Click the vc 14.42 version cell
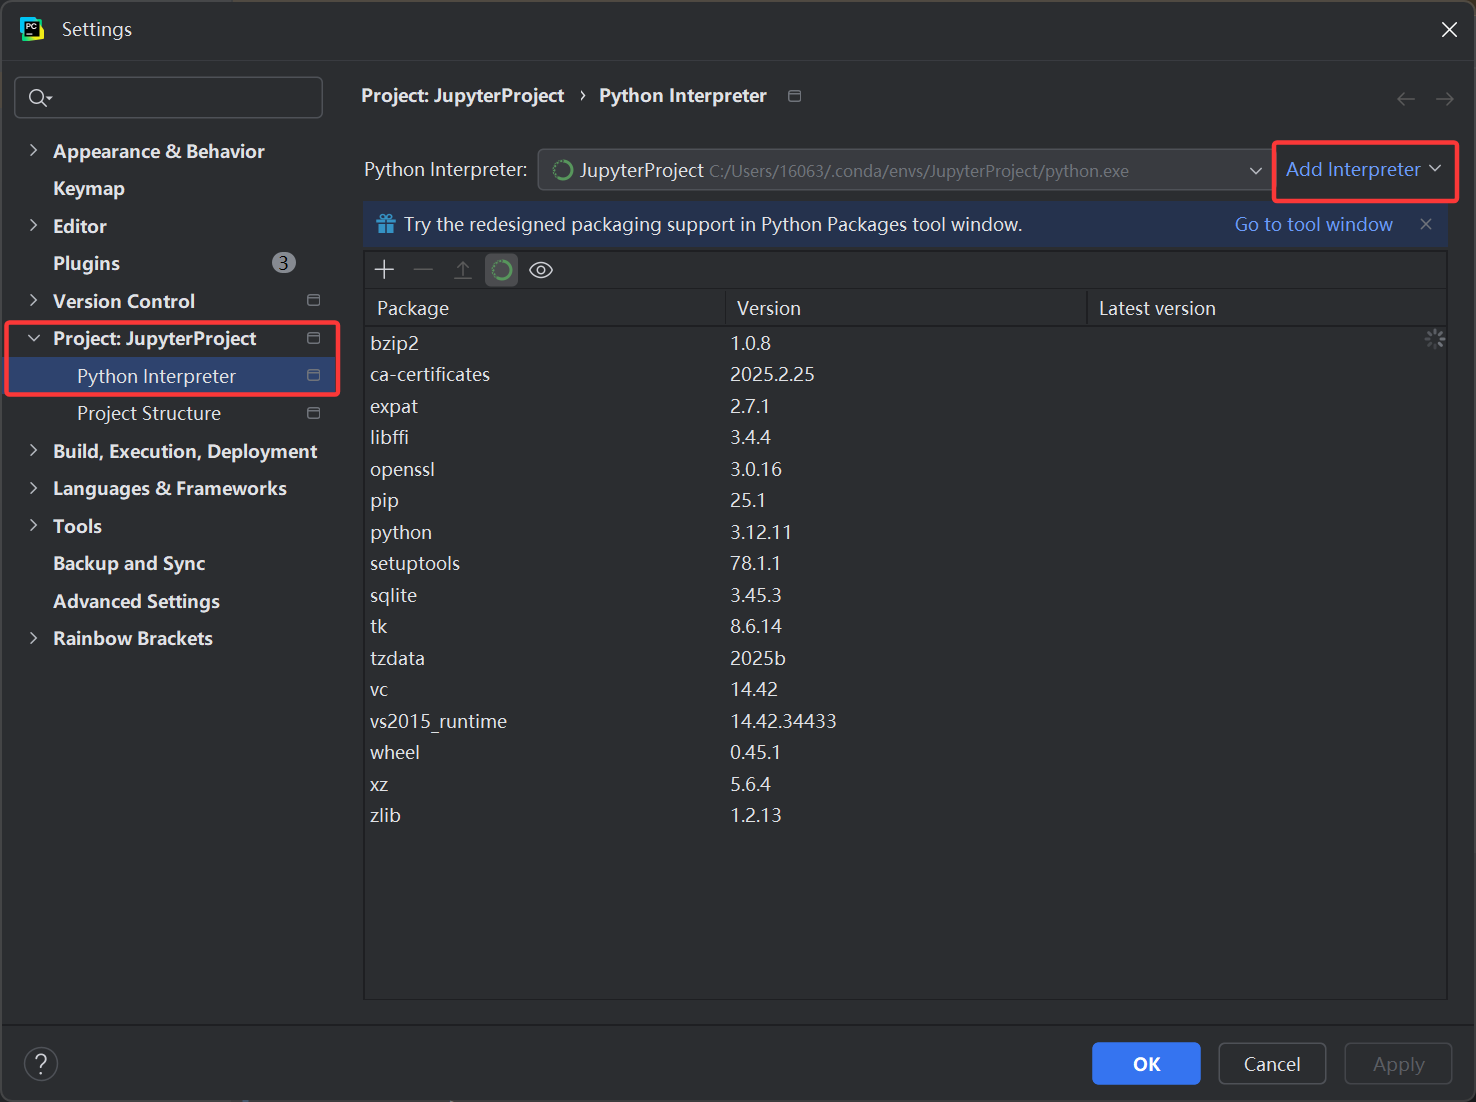The image size is (1476, 1102). (x=754, y=689)
